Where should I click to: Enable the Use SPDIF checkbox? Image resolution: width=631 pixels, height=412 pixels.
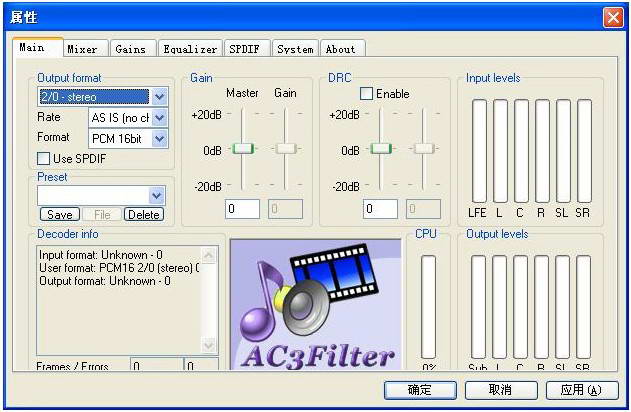[44, 158]
